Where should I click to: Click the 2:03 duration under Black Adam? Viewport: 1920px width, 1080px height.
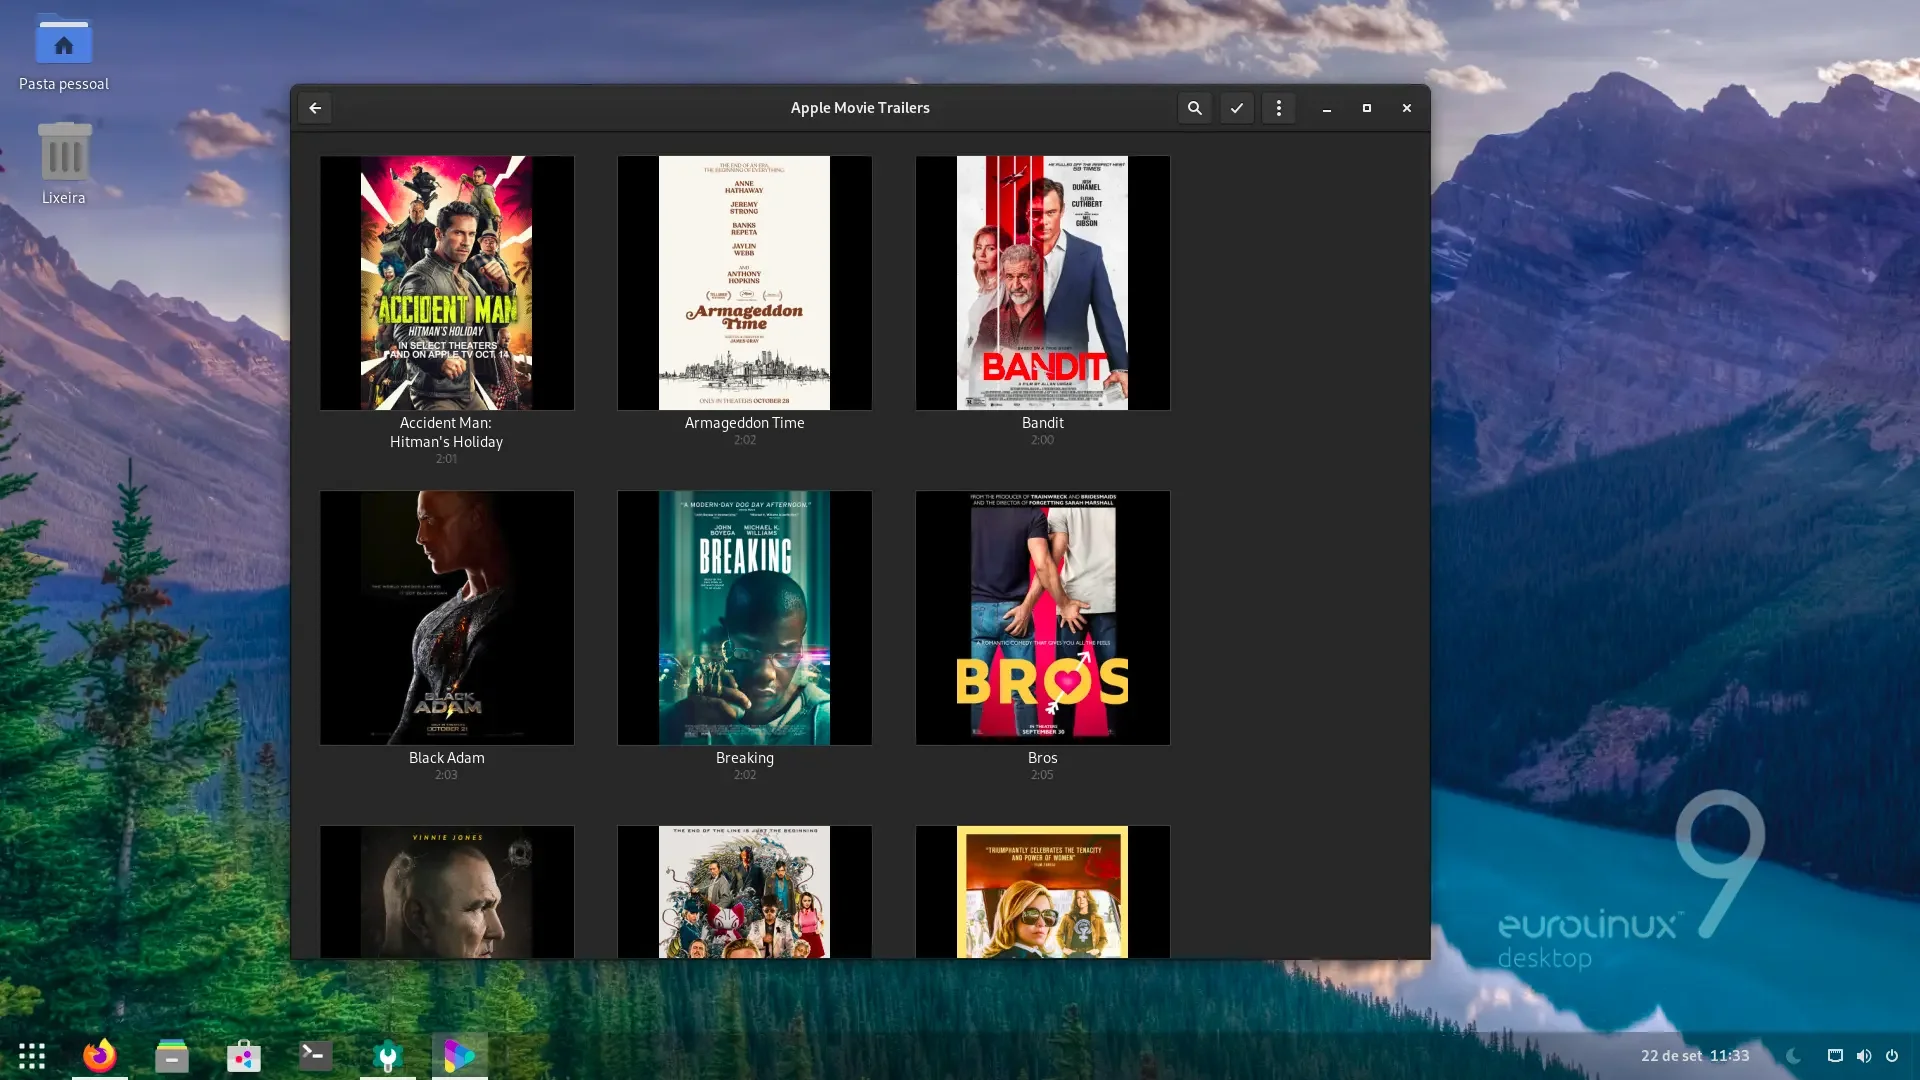(x=446, y=775)
